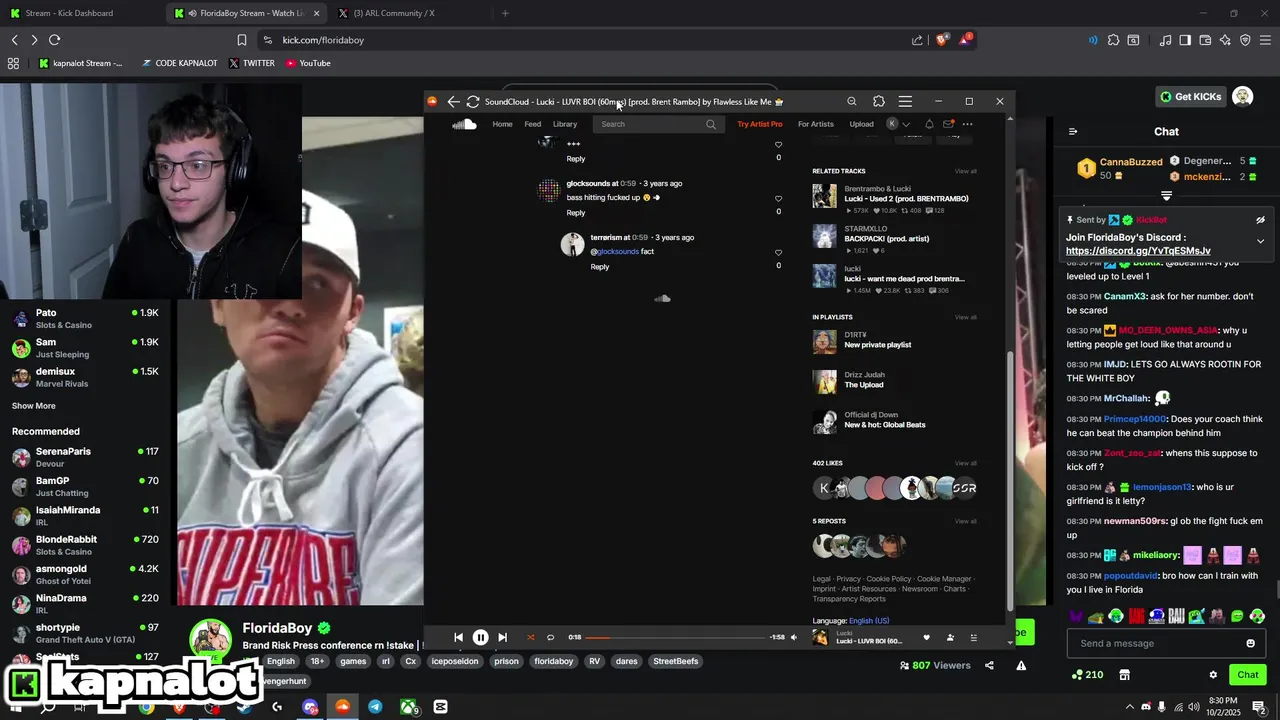Open SoundCloud more options ellipsis
Viewport: 1280px width, 720px height.
pyautogui.click(x=967, y=124)
